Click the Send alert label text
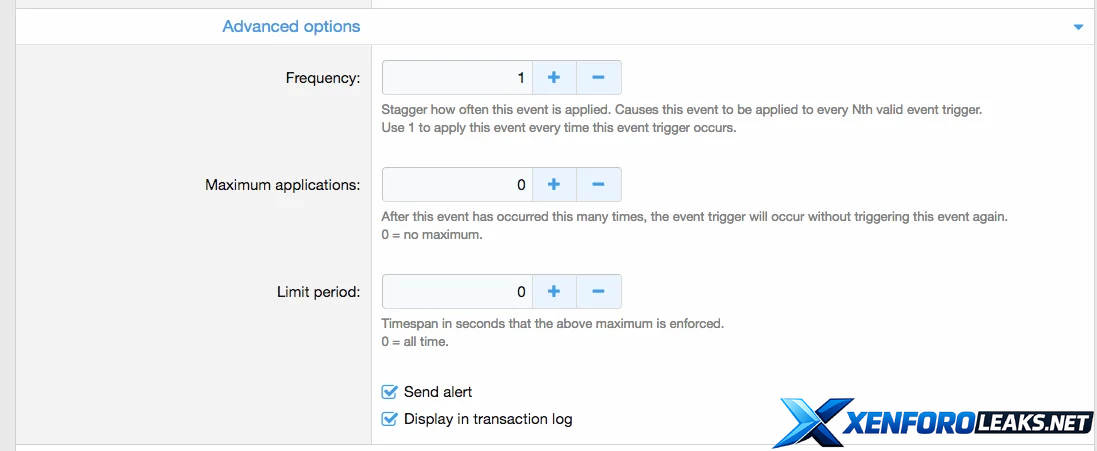Image resolution: width=1097 pixels, height=451 pixels. coord(438,392)
